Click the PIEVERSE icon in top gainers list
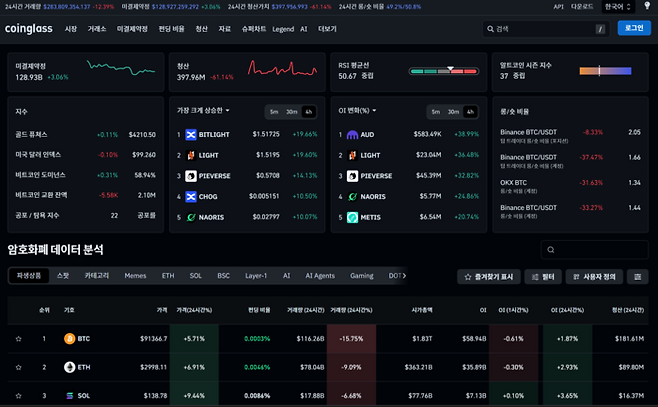 [191, 174]
